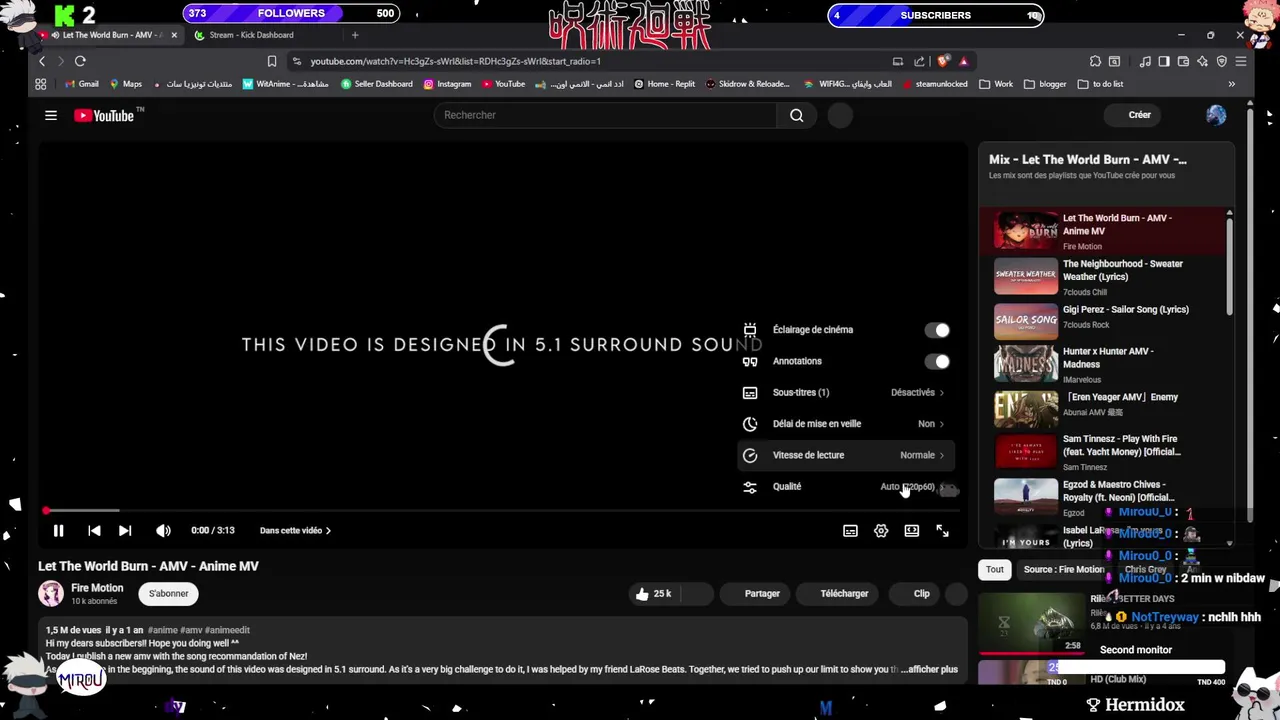
Task: Open the Qualité submenu
Action: pyautogui.click(x=846, y=487)
